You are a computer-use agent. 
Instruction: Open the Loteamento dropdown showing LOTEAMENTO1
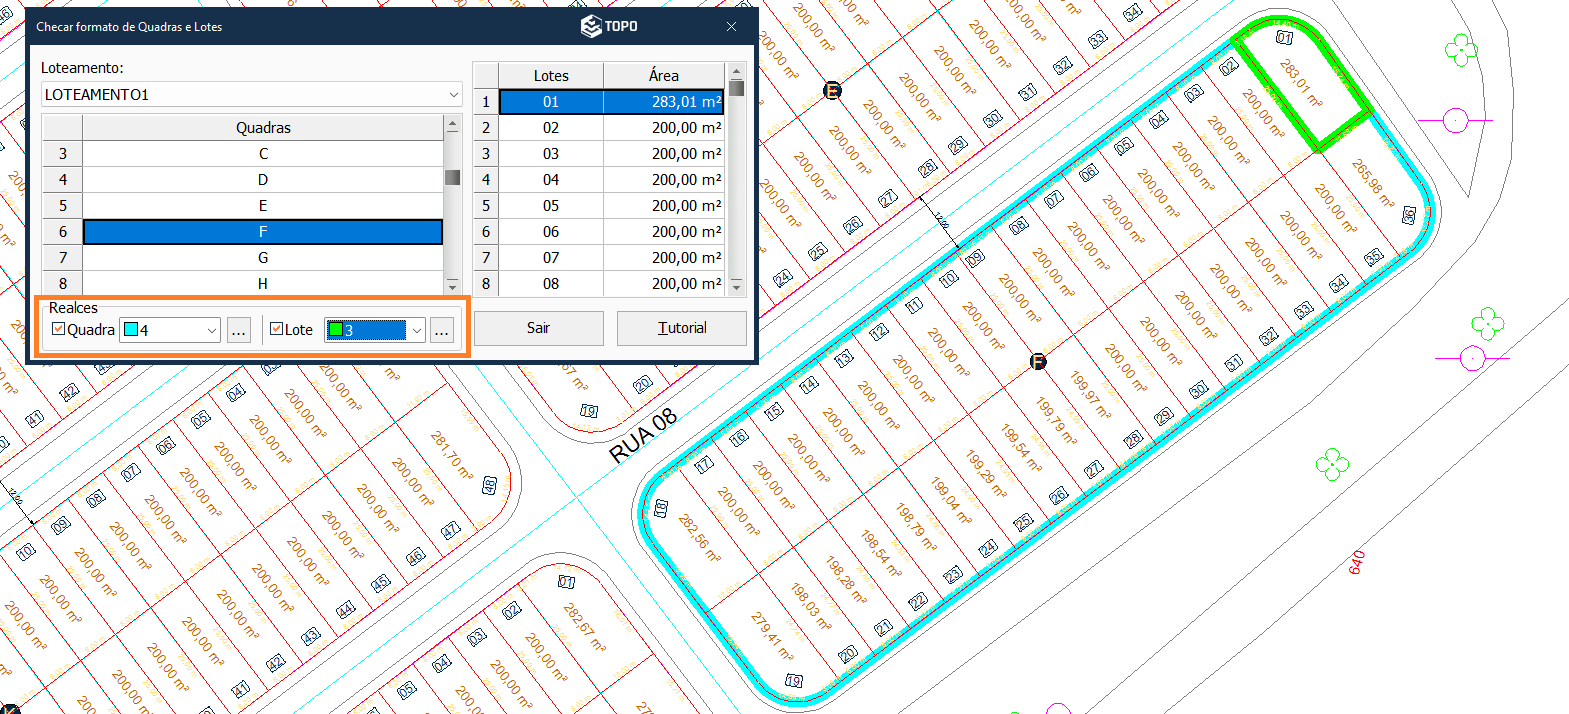click(453, 95)
